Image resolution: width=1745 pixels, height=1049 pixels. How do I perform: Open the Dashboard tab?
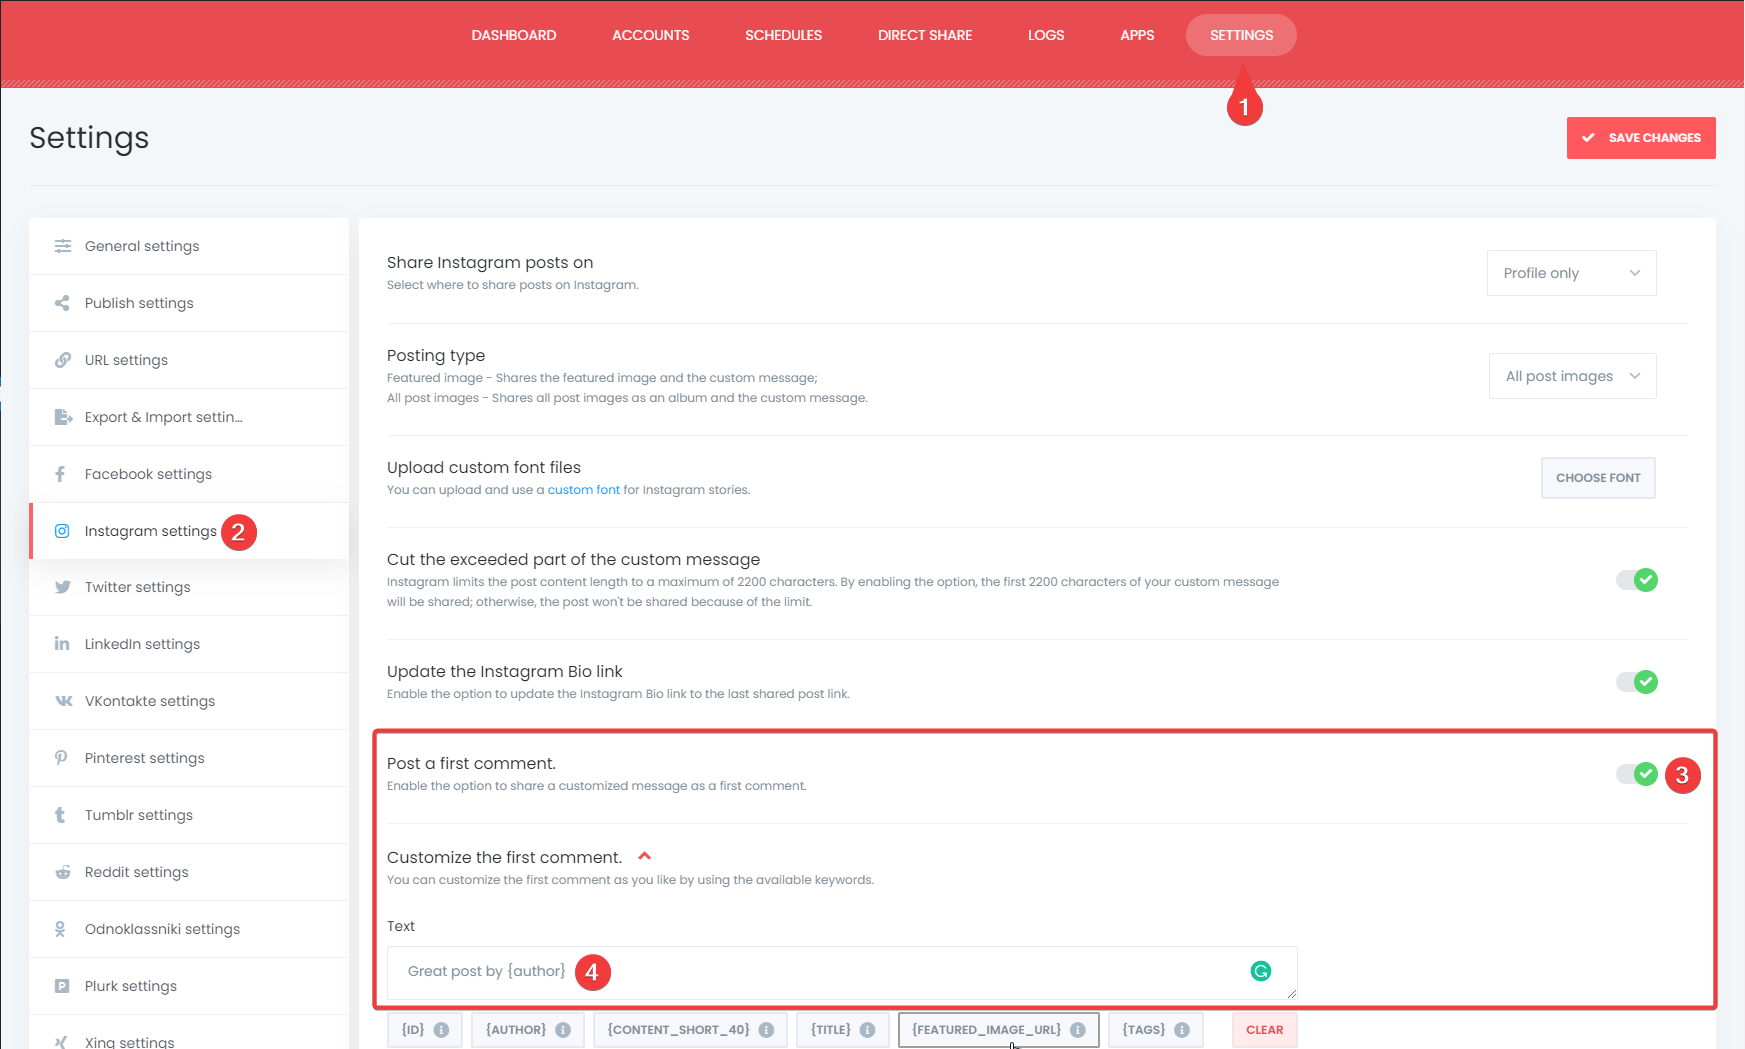tap(514, 35)
